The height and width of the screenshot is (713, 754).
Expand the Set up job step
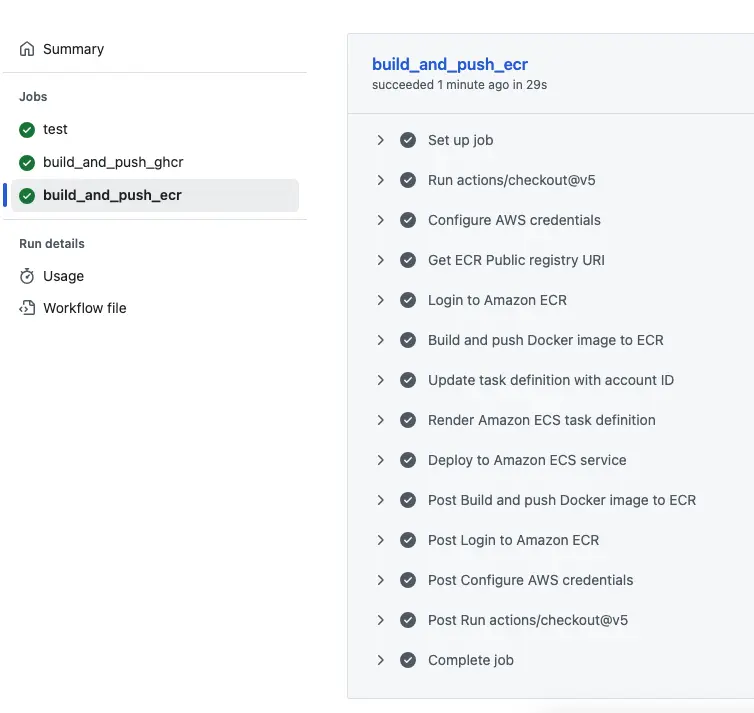380,140
